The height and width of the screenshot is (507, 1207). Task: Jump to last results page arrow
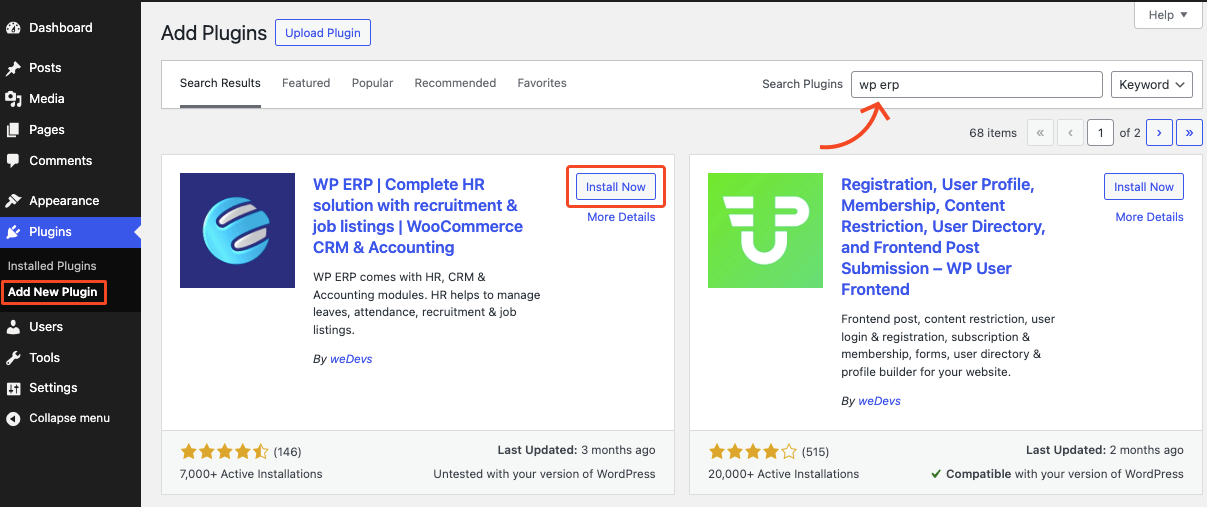coord(1189,132)
